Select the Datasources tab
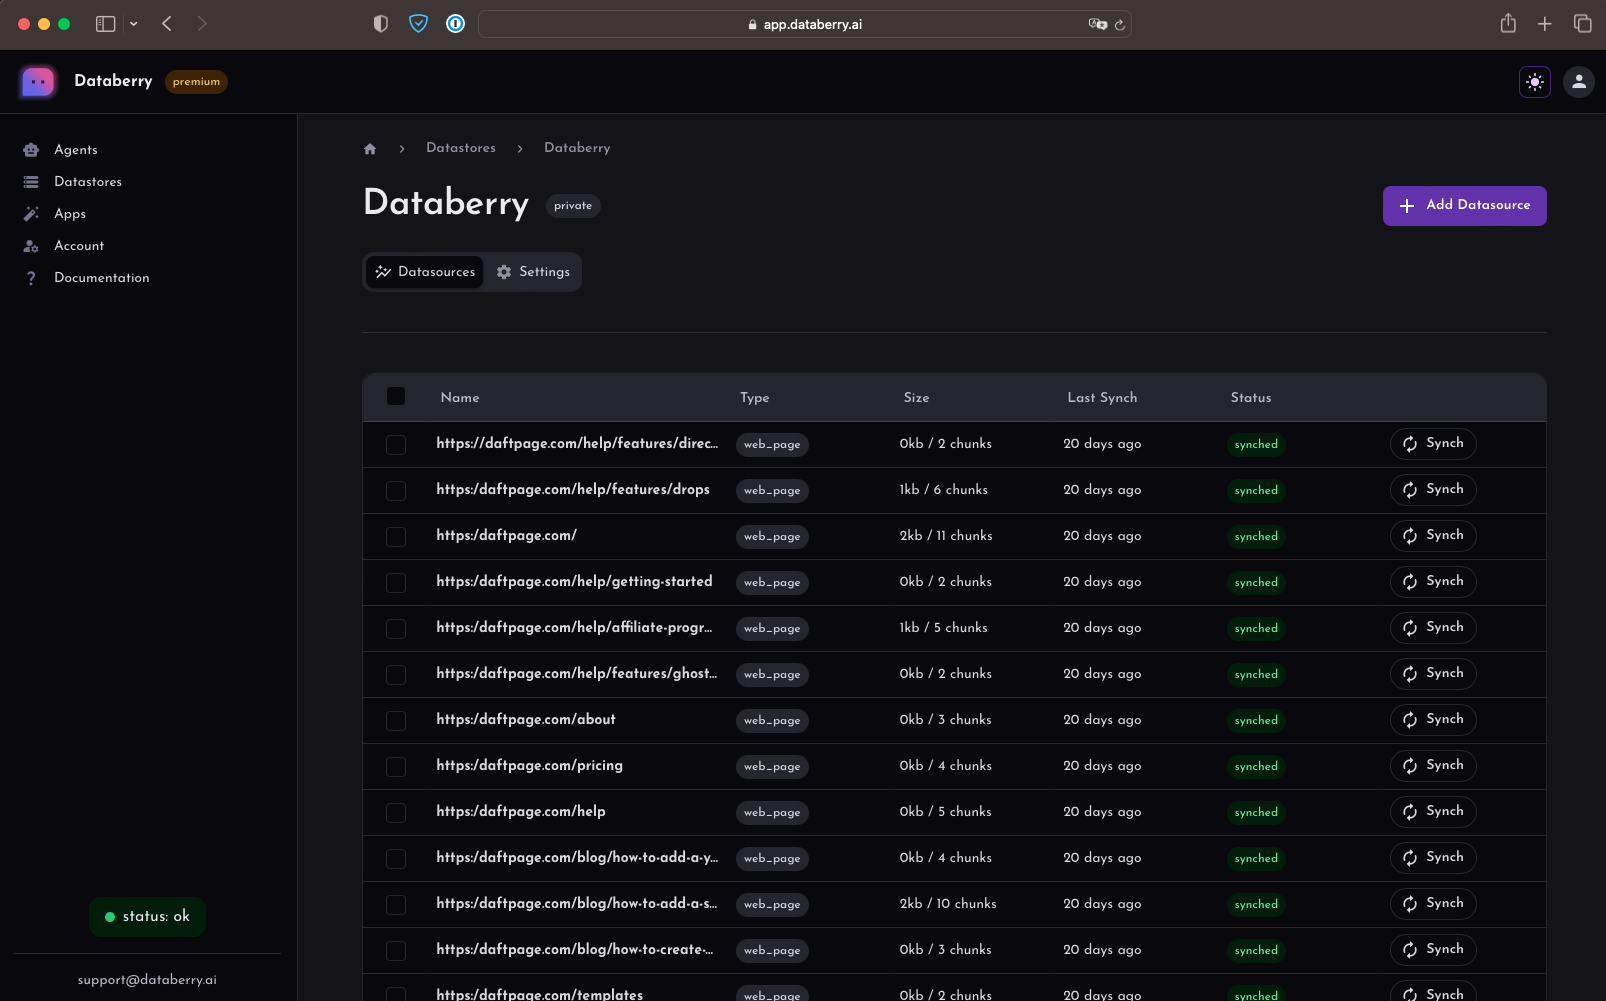 pyautogui.click(x=425, y=272)
